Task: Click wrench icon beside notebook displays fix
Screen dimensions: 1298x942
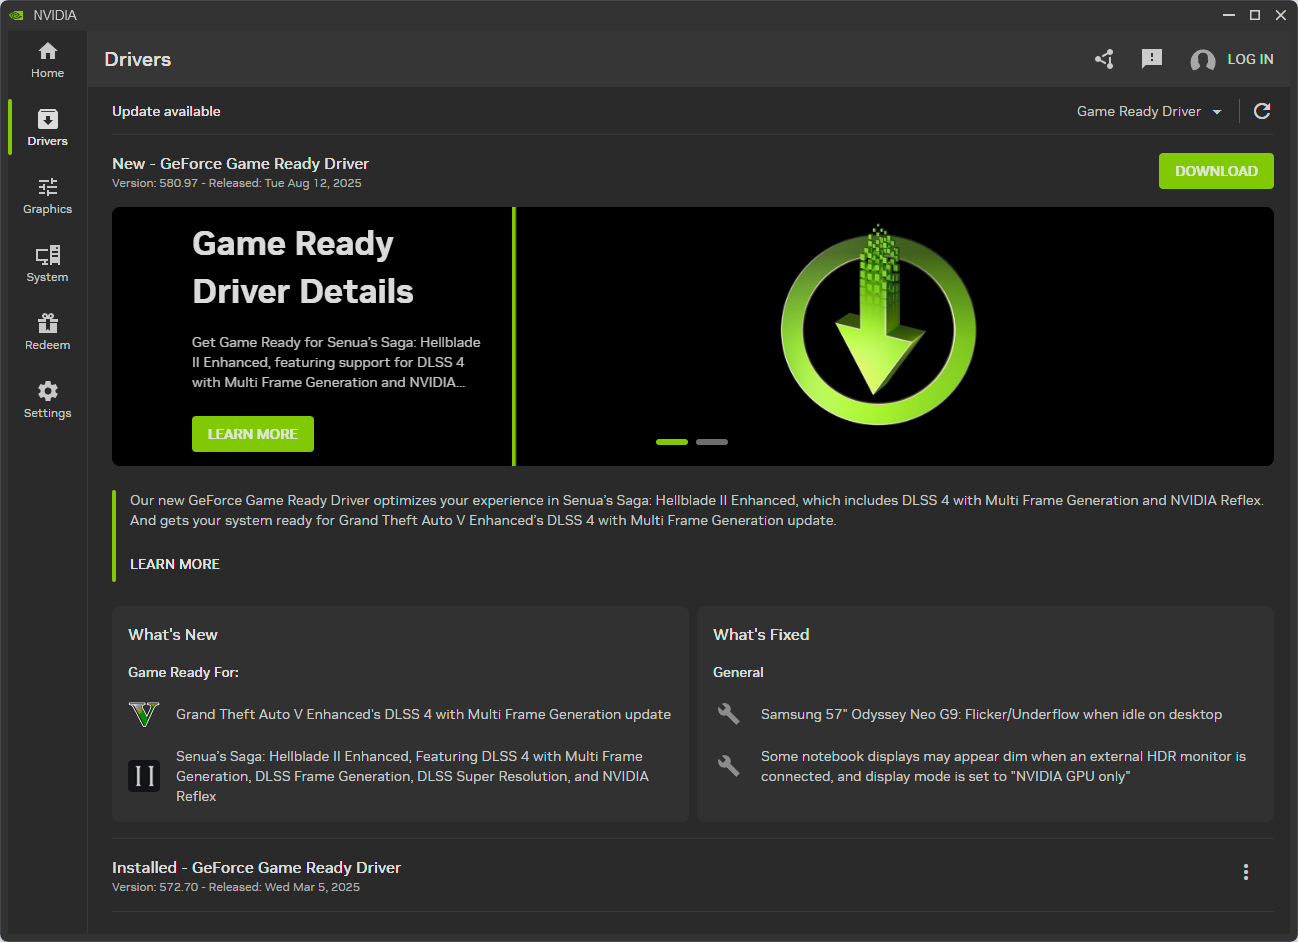Action: [x=729, y=766]
